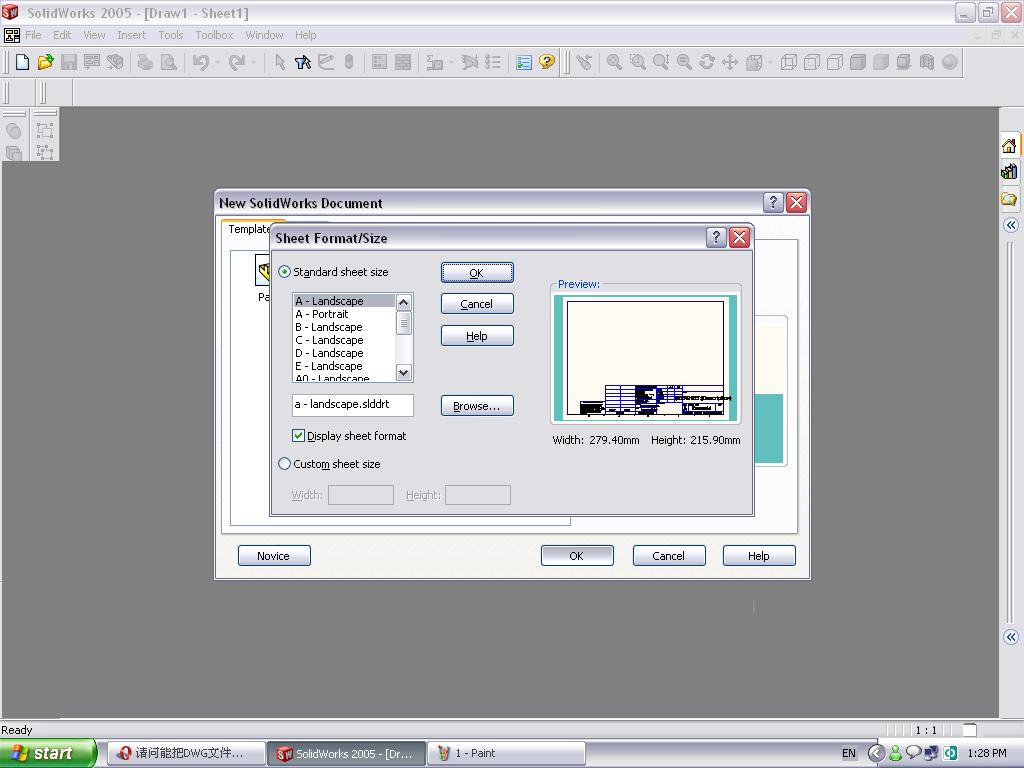Click OK in Sheet Format/Size dialog
1024x768 pixels.
pos(477,273)
